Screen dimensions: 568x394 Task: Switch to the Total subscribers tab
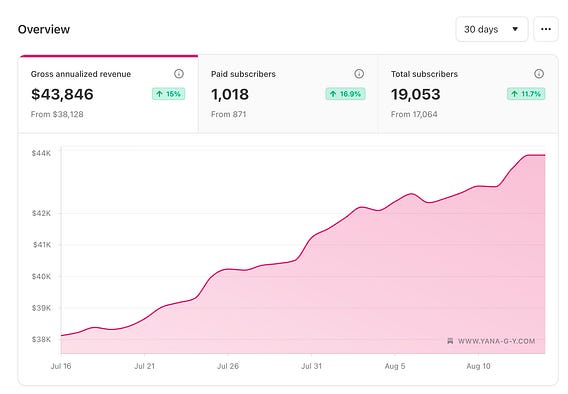pyautogui.click(x=468, y=94)
